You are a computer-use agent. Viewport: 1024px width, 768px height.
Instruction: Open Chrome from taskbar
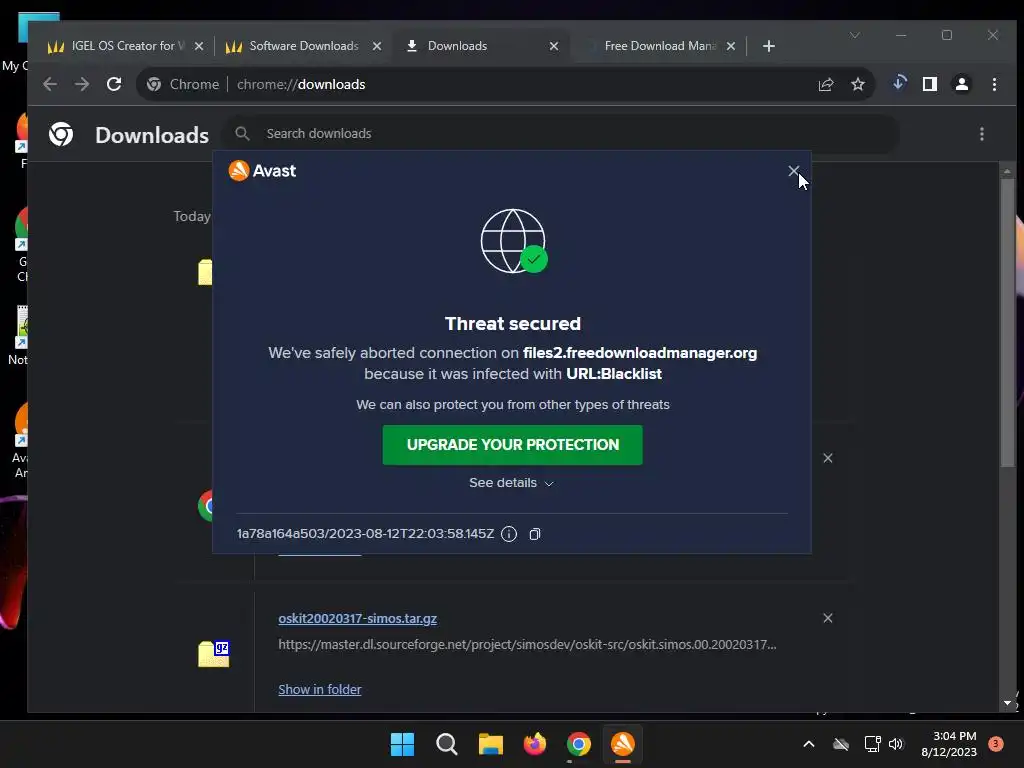(579, 744)
